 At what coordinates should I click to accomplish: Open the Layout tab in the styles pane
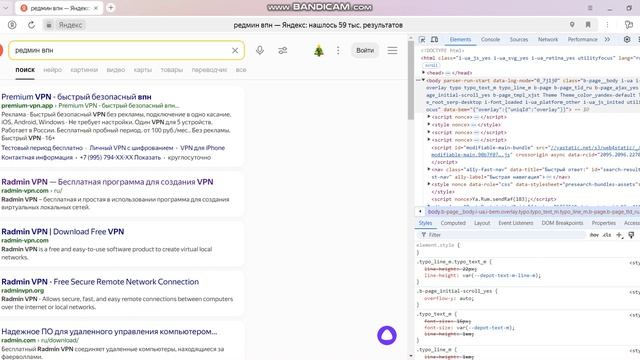tap(482, 223)
